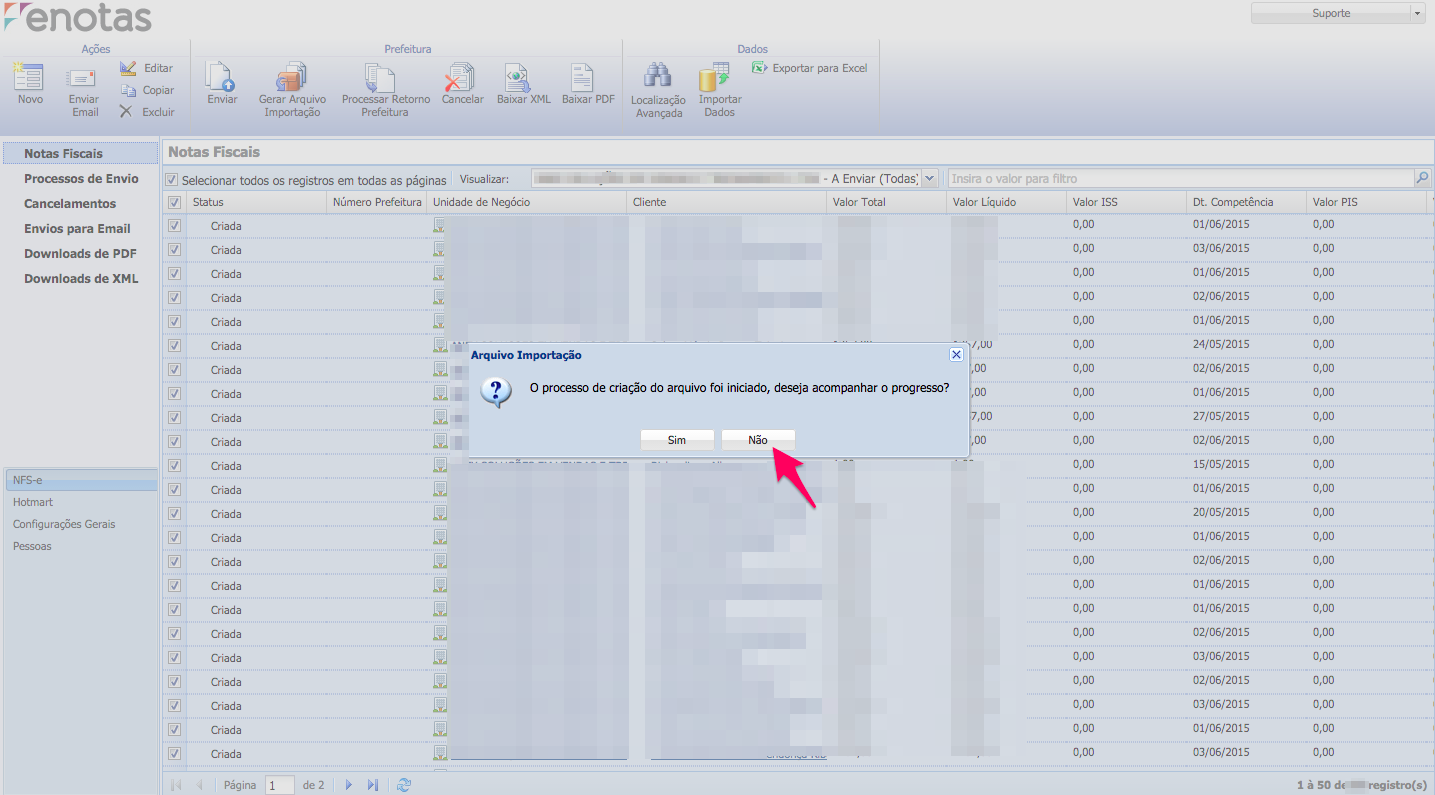1435x795 pixels.
Task: Open Importar Dados tool
Action: pos(719,91)
